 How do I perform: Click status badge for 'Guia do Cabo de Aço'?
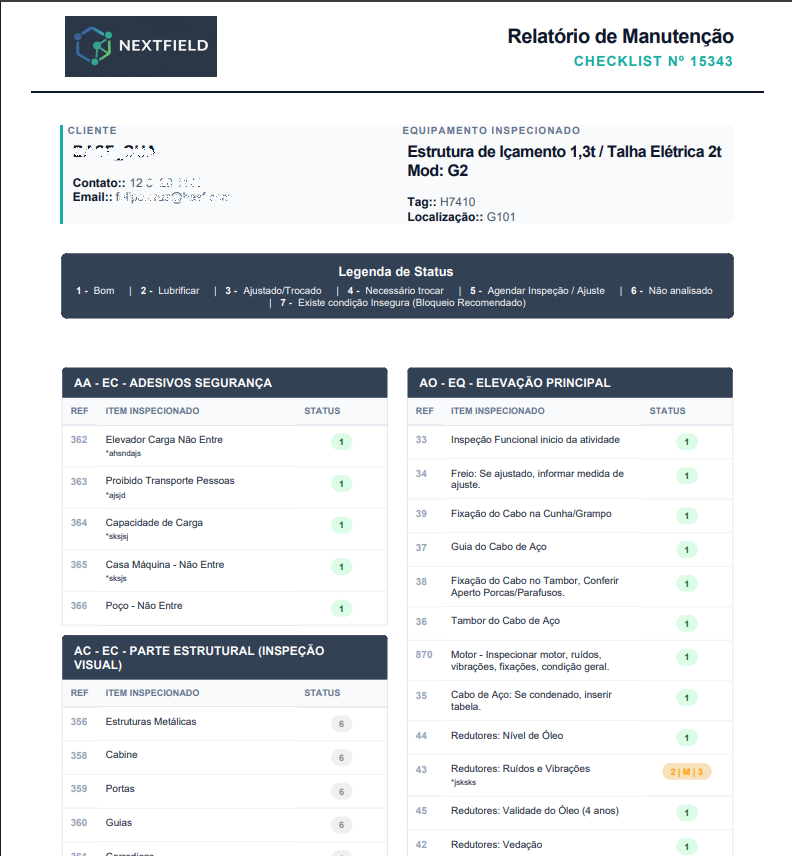(x=687, y=550)
